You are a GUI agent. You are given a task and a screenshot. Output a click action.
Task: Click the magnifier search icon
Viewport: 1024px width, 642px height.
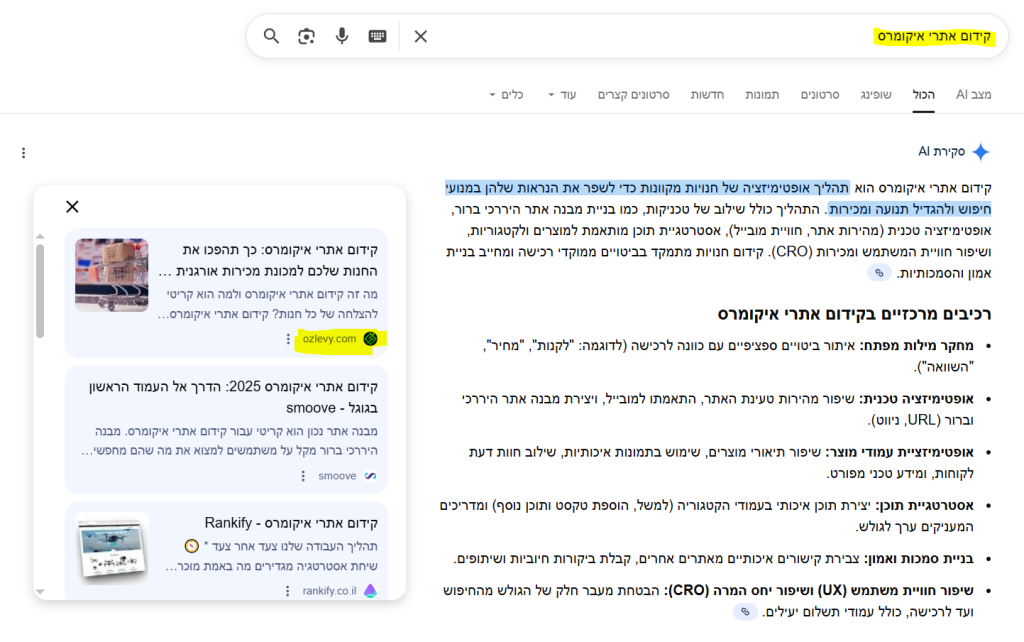pyautogui.click(x=271, y=36)
